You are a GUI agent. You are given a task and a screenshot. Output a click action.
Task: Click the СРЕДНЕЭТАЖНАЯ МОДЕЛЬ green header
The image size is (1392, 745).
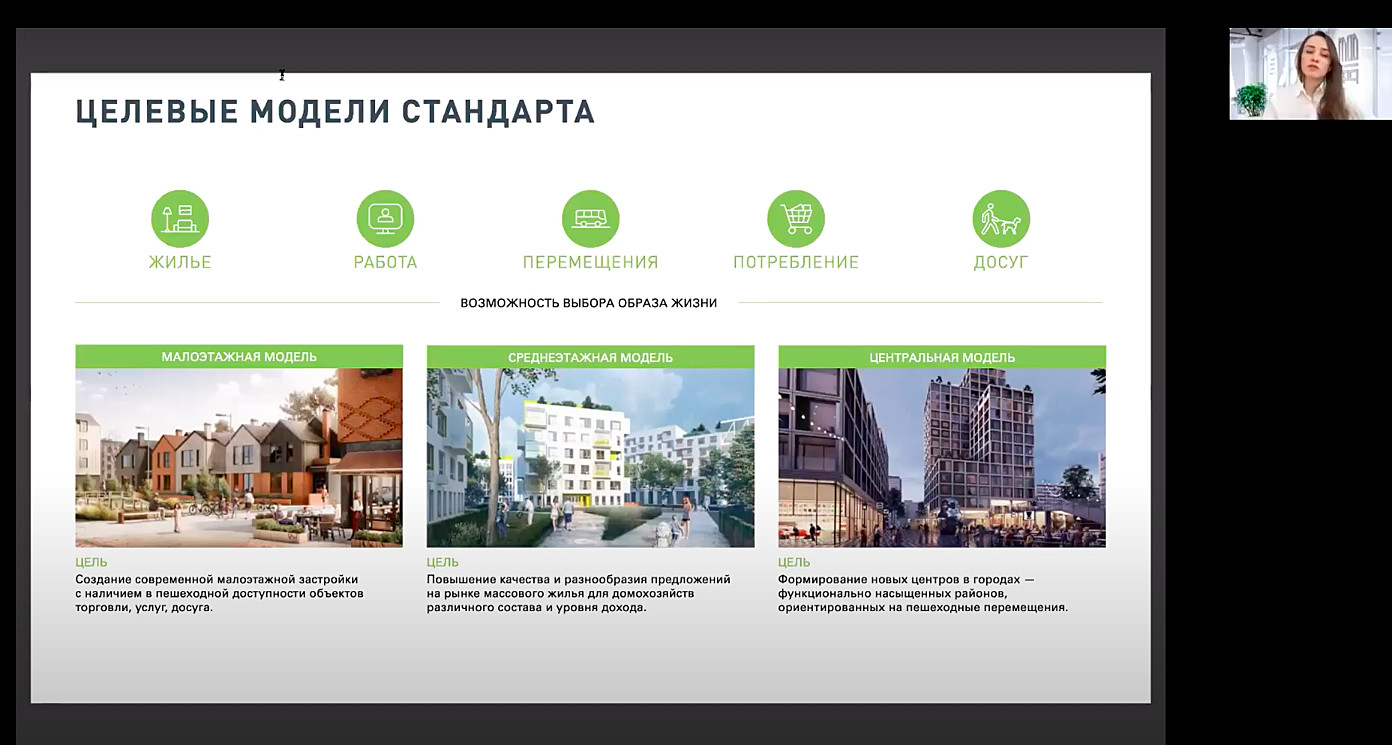point(590,357)
